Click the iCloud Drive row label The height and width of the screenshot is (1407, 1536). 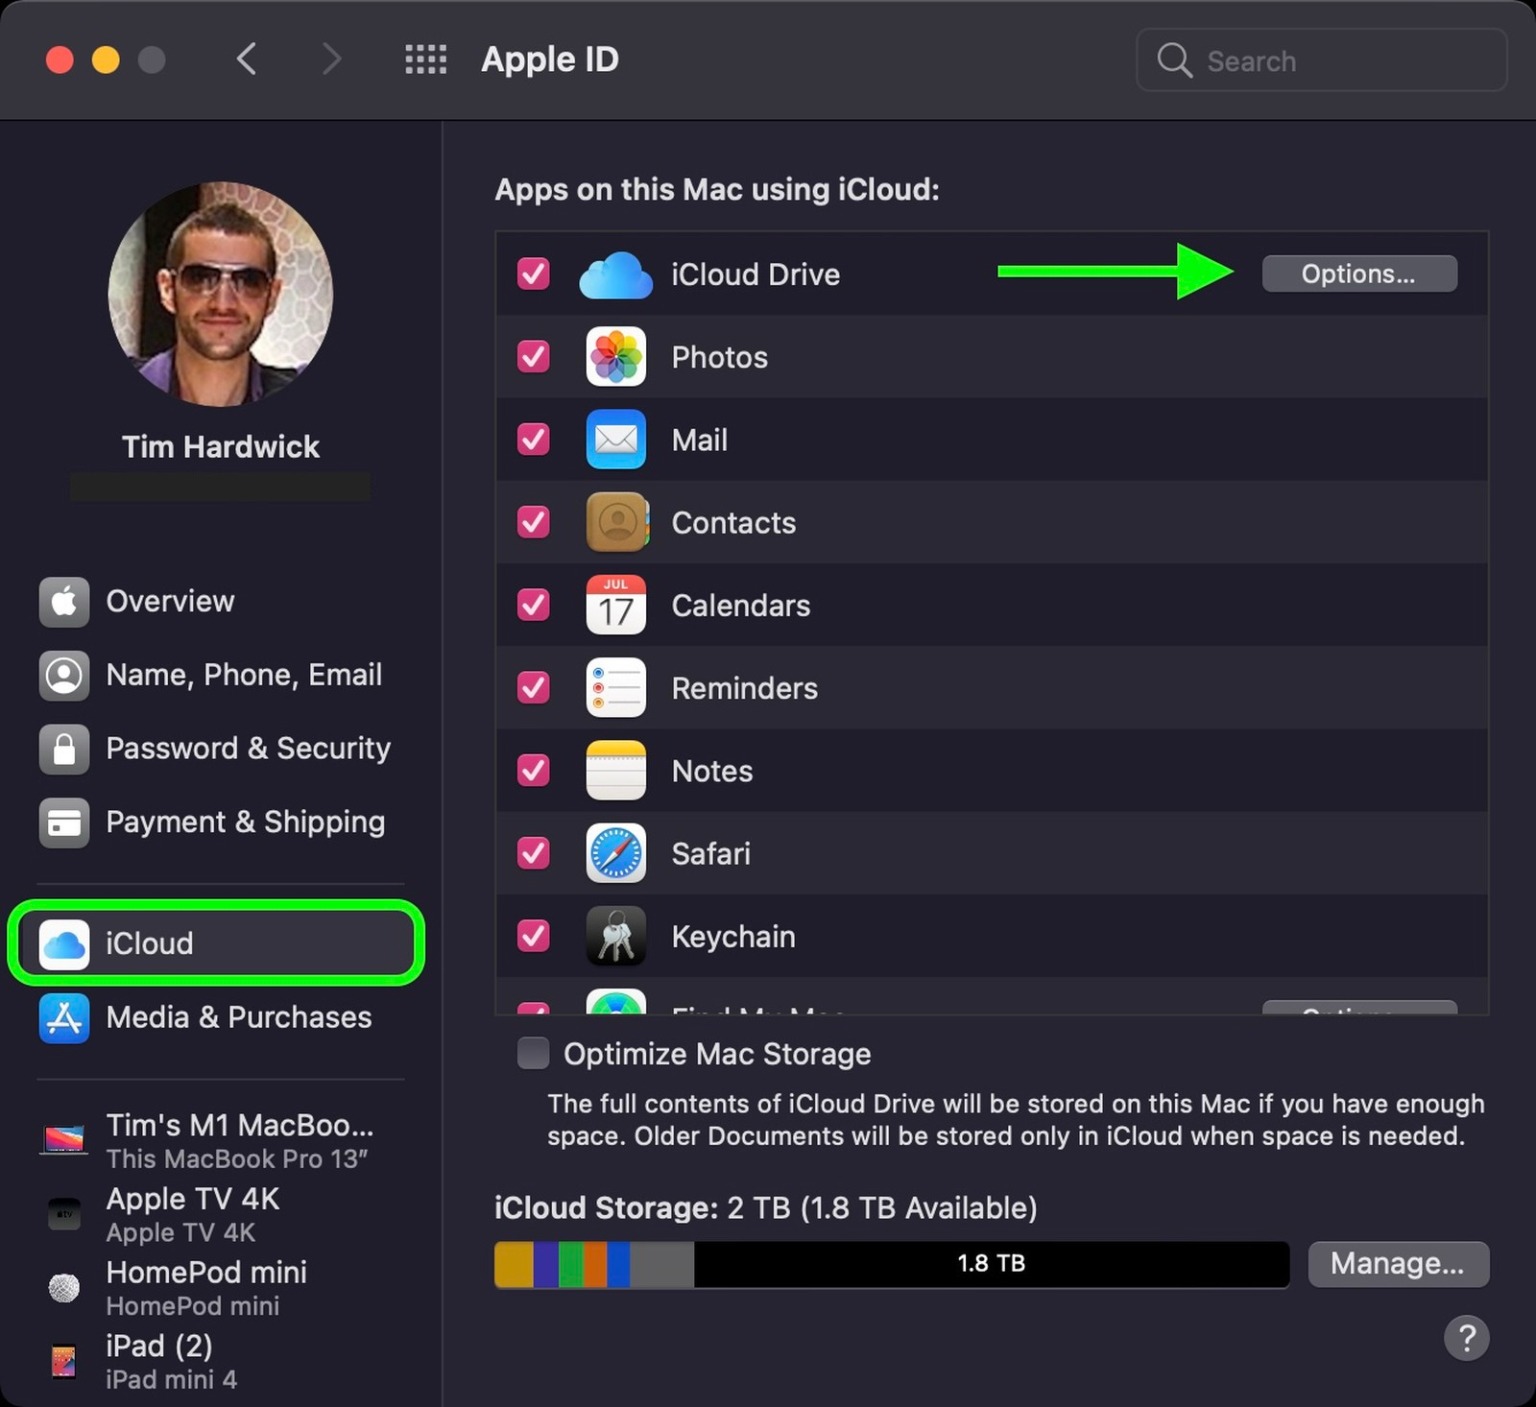(755, 275)
